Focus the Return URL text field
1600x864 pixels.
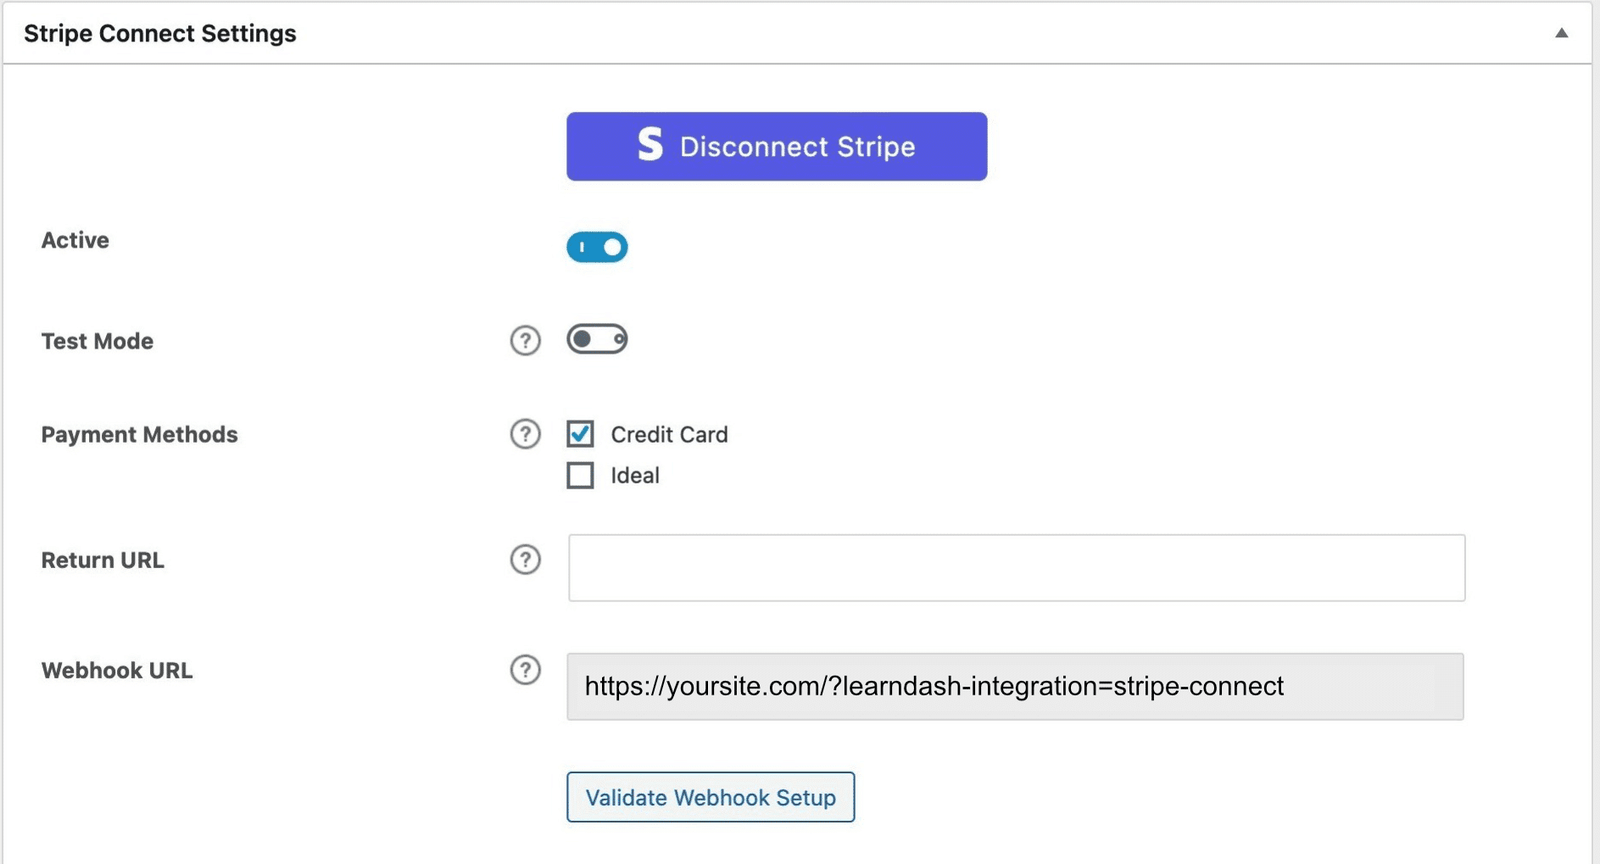1016,568
